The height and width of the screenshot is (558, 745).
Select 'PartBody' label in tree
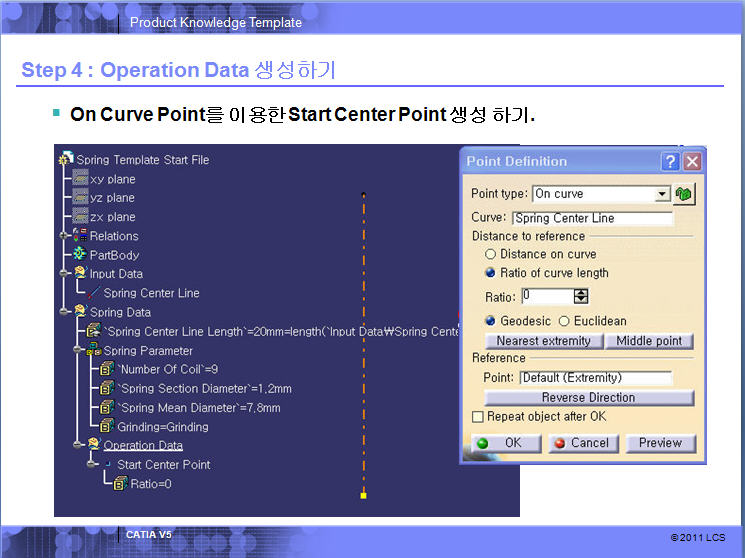pyautogui.click(x=114, y=255)
